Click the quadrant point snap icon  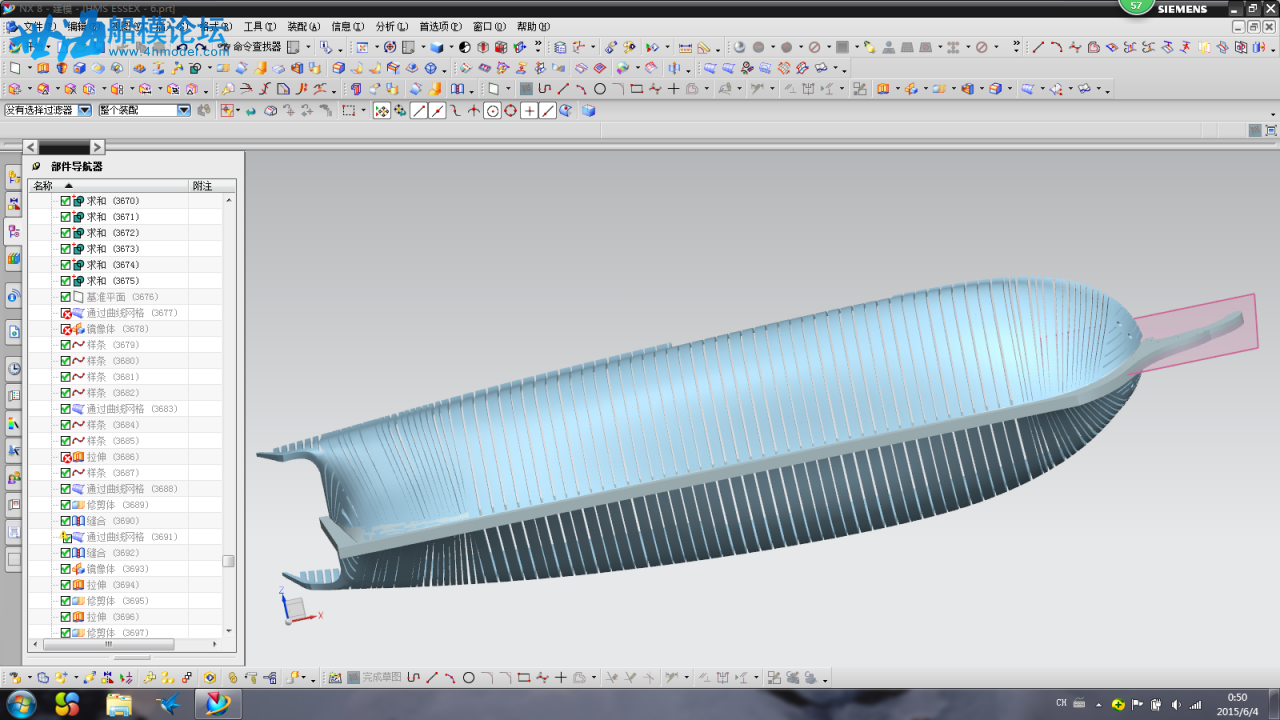[x=510, y=110]
